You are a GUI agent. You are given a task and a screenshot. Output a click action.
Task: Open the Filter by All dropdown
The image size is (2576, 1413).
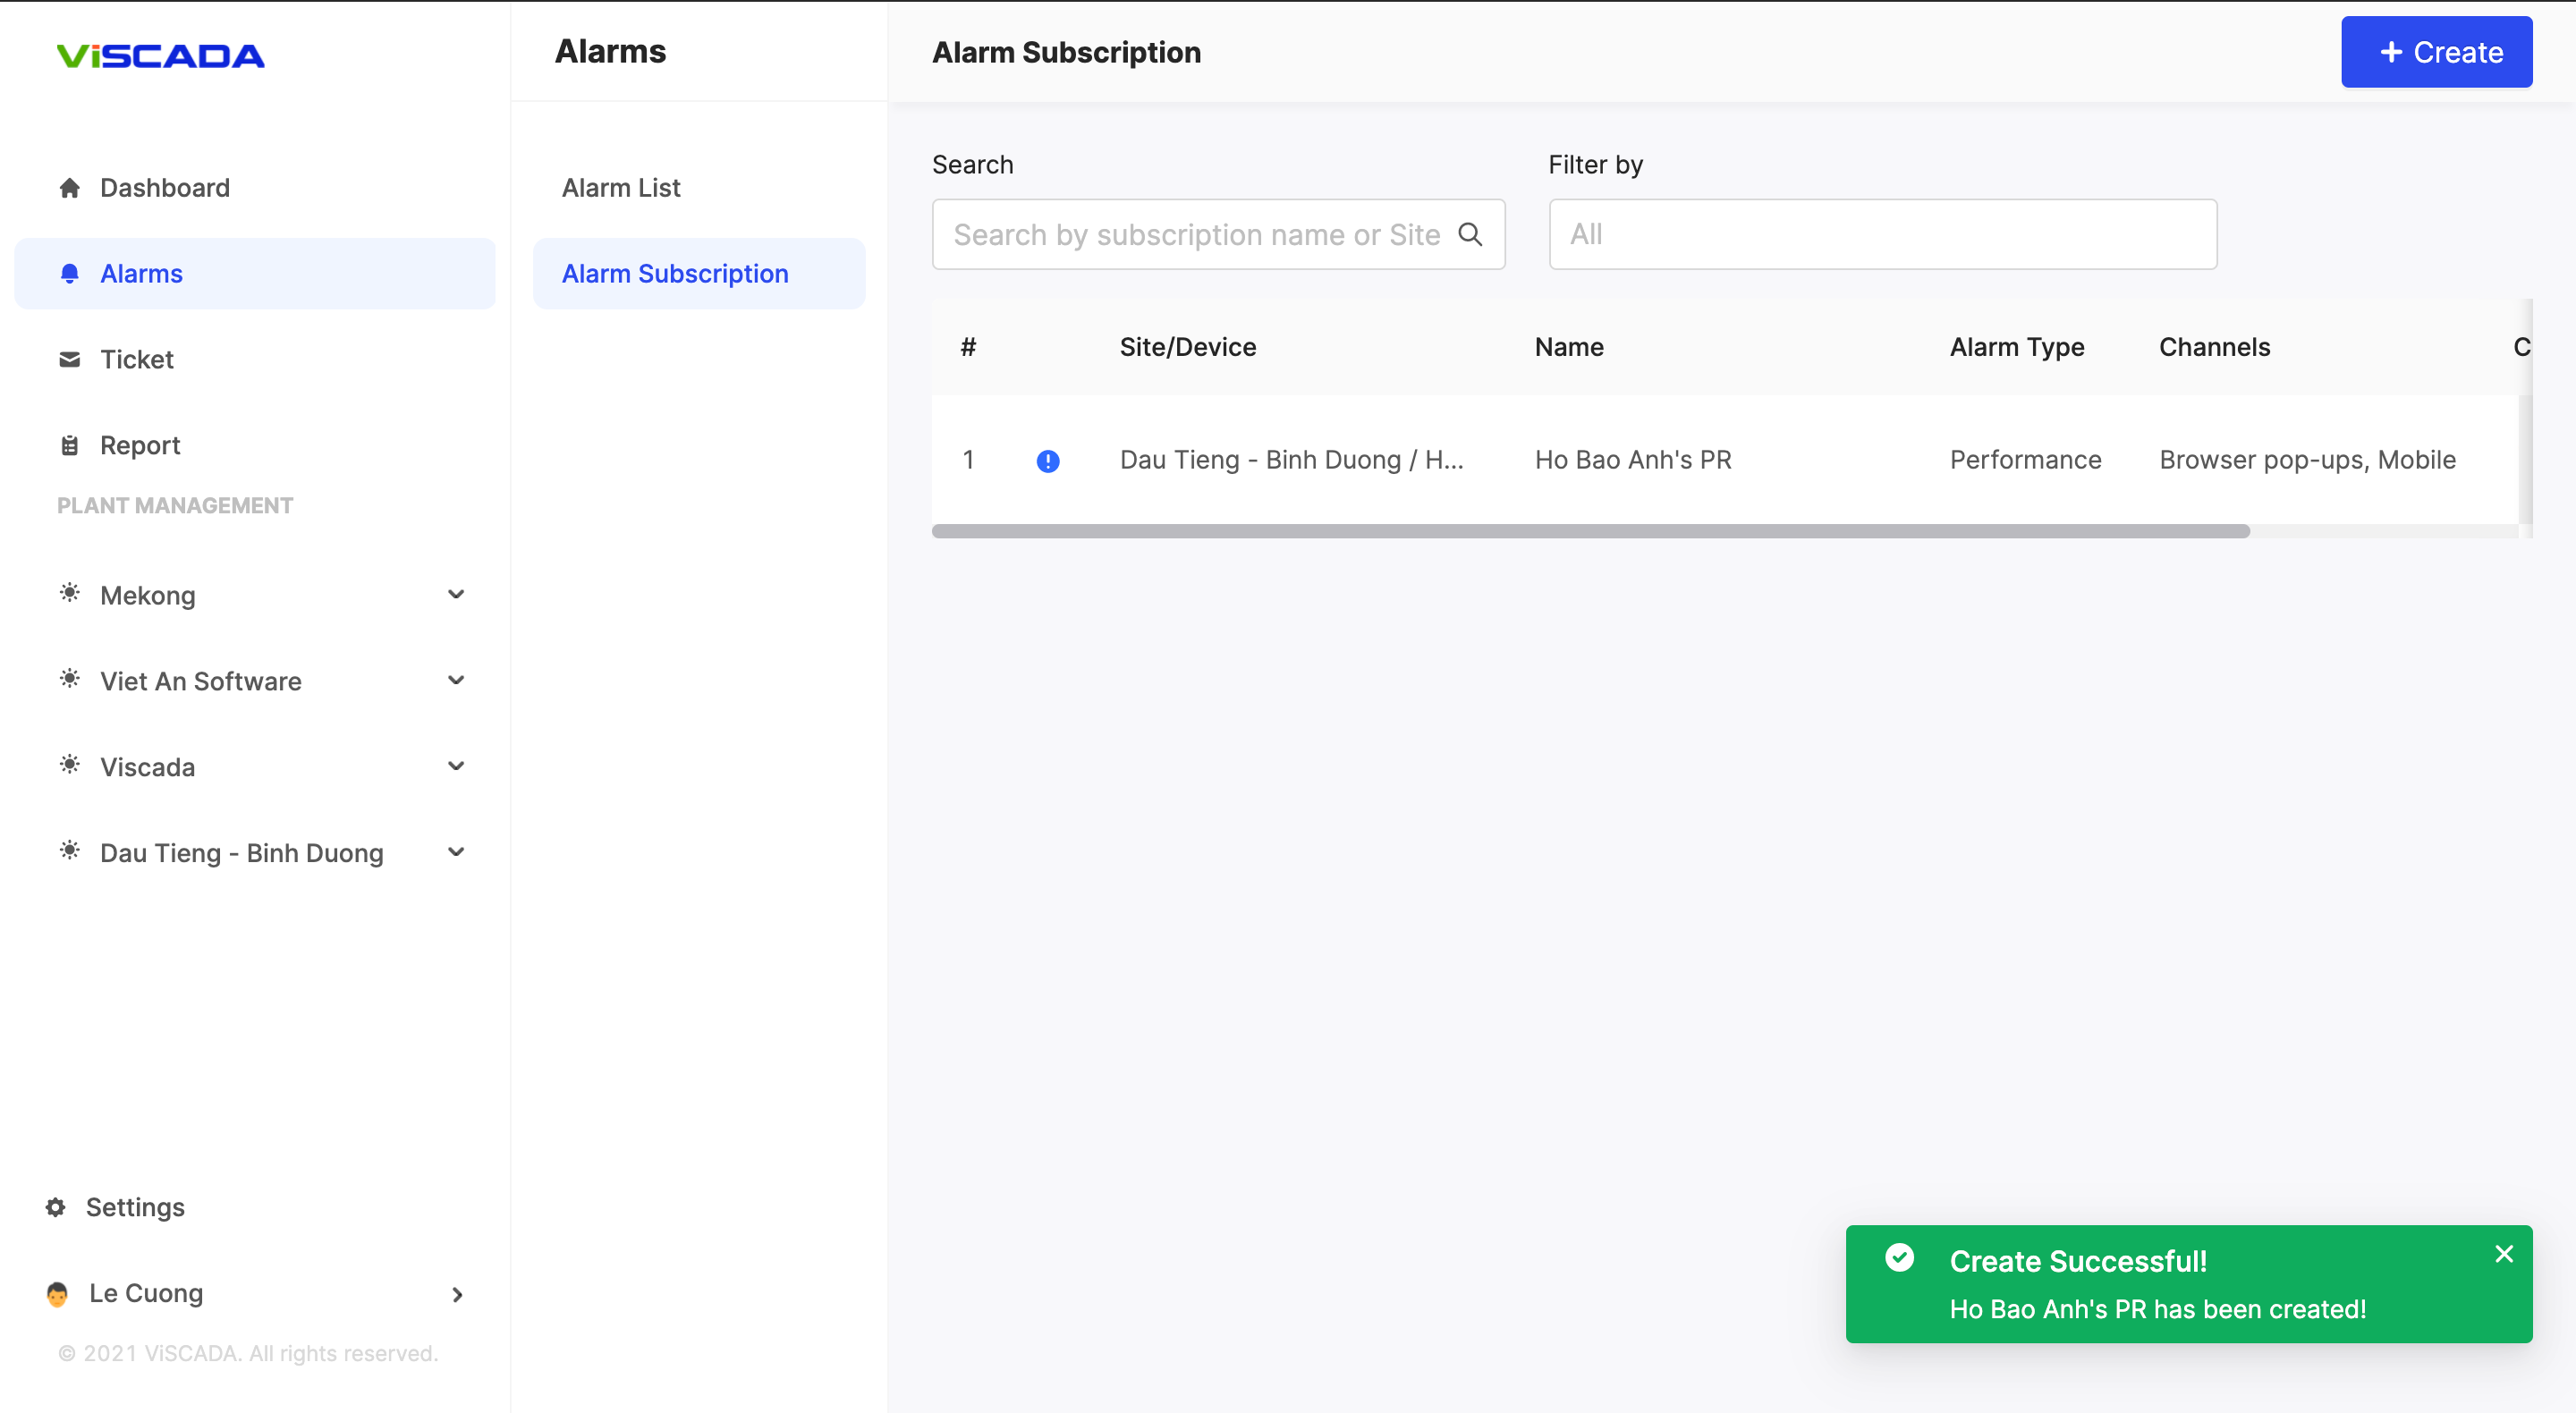coord(1882,234)
